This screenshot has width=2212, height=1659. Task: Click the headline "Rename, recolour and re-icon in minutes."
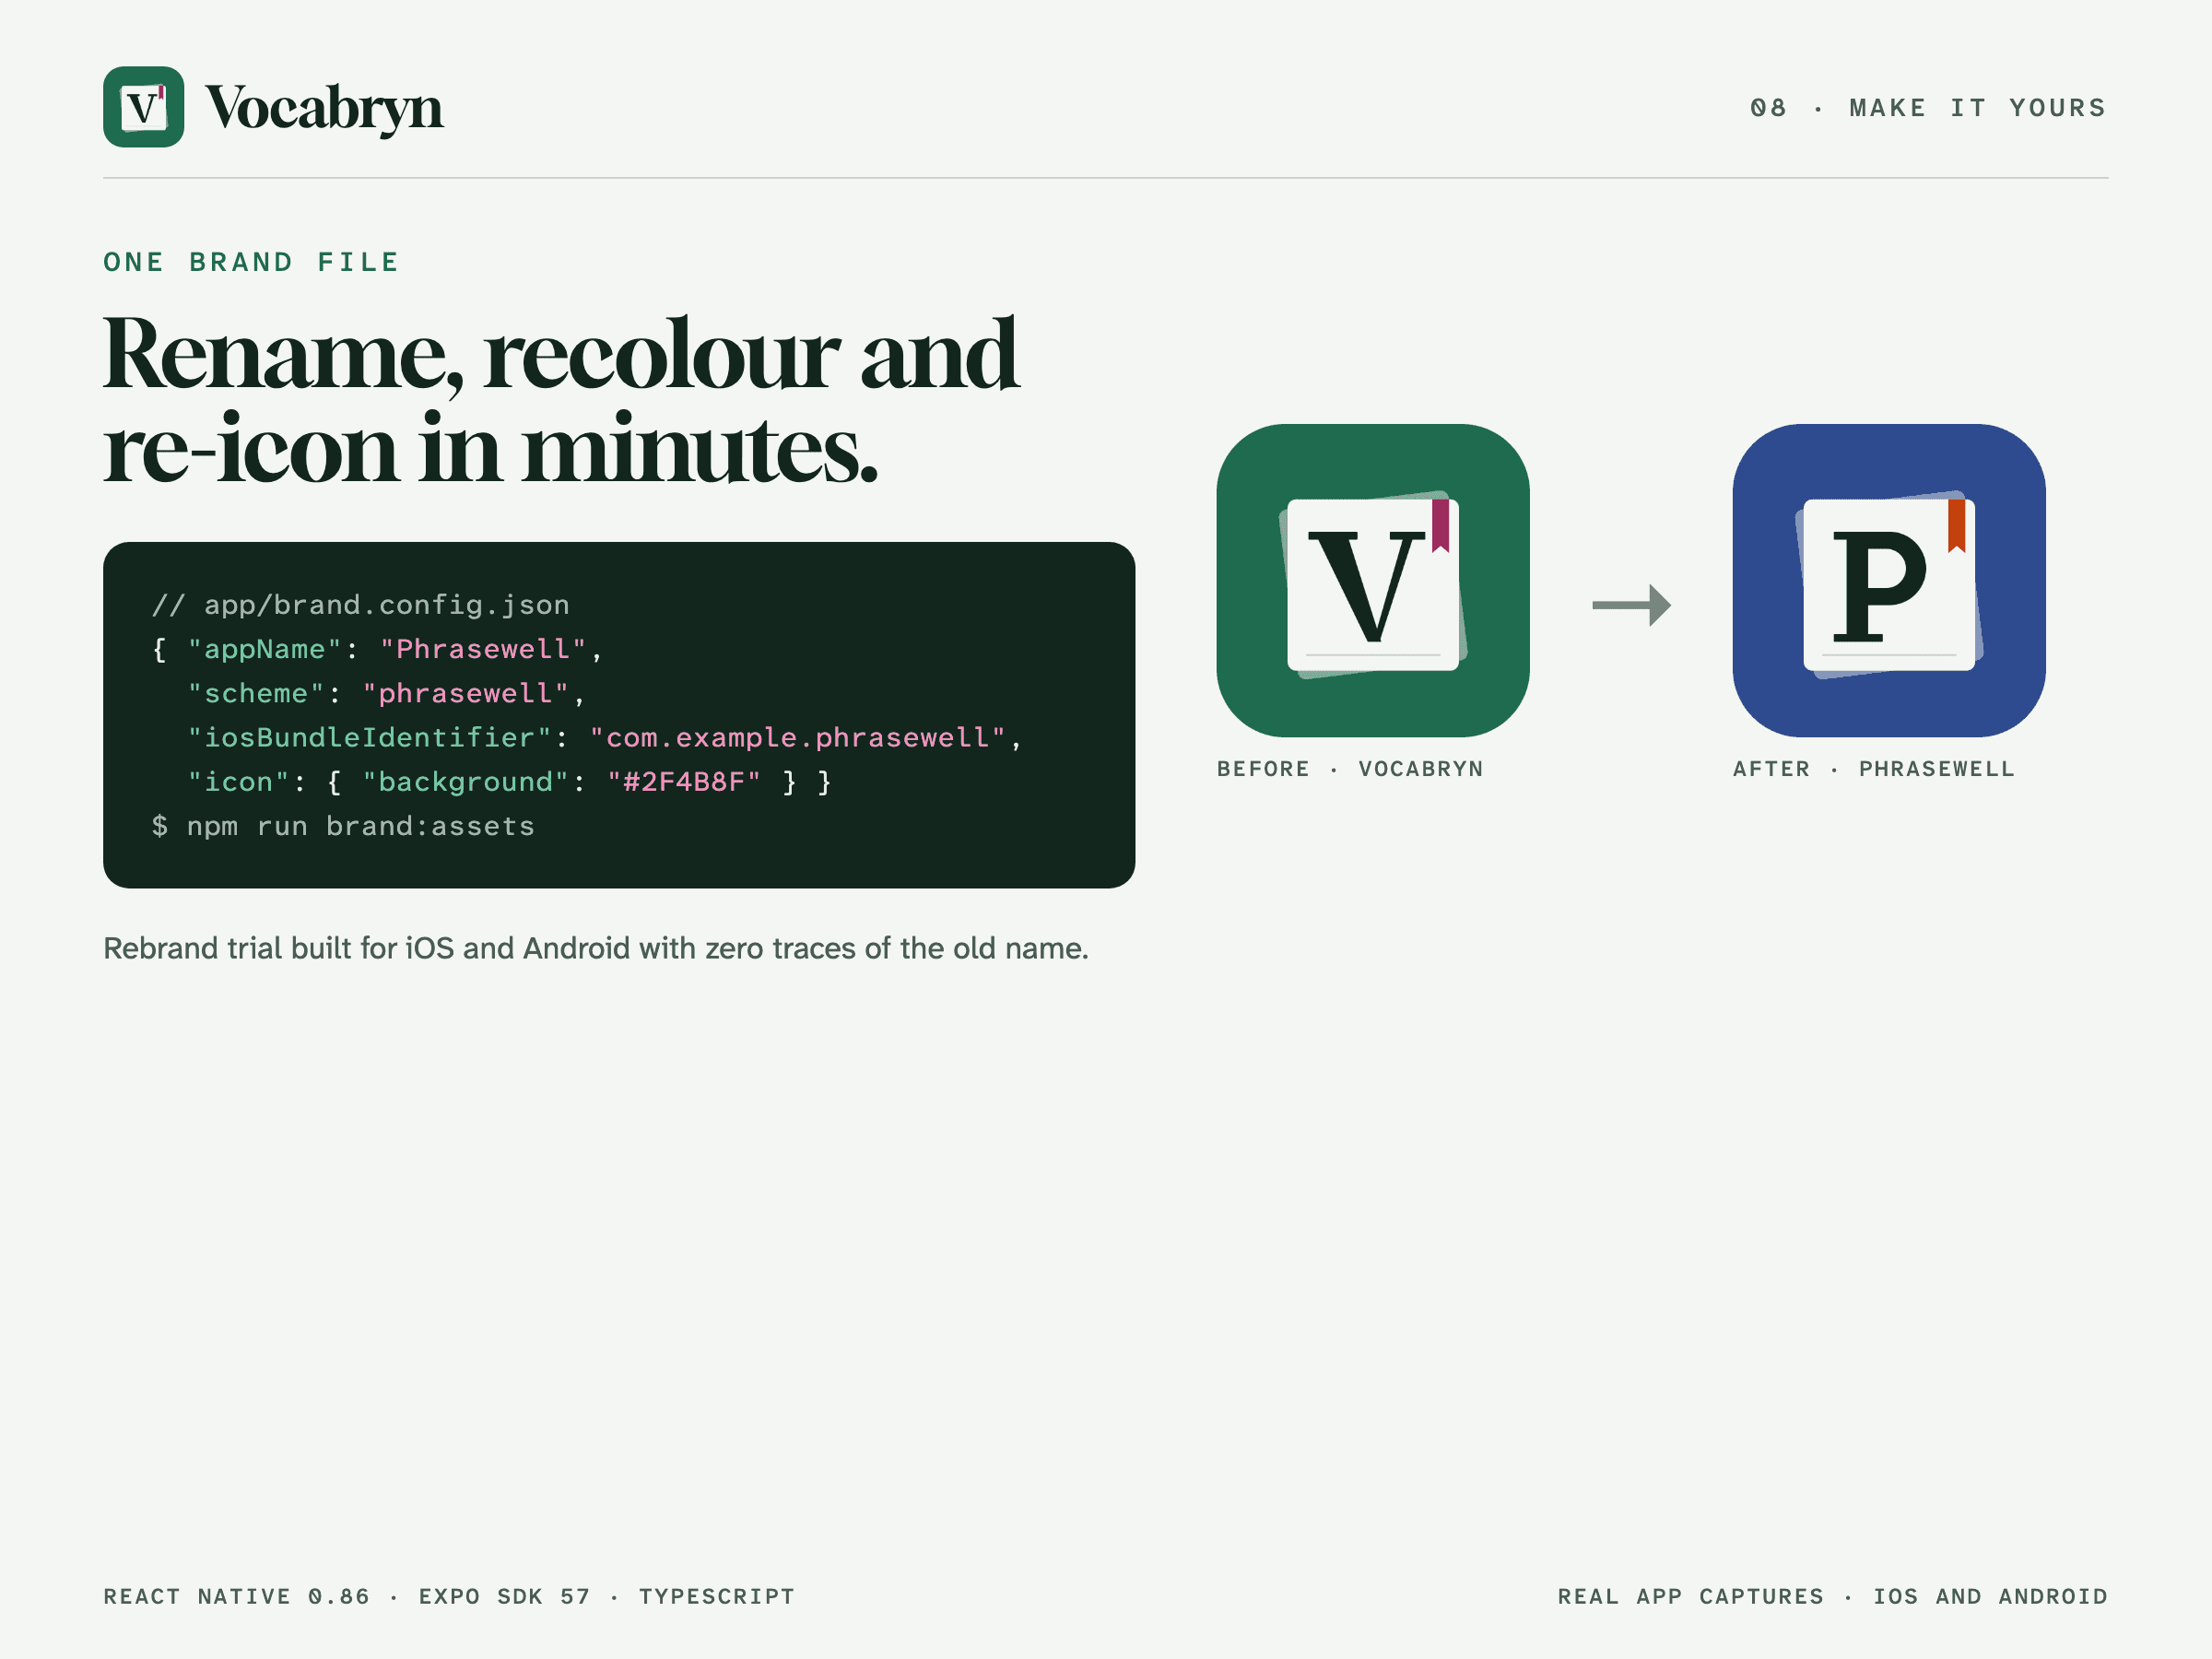coord(561,400)
